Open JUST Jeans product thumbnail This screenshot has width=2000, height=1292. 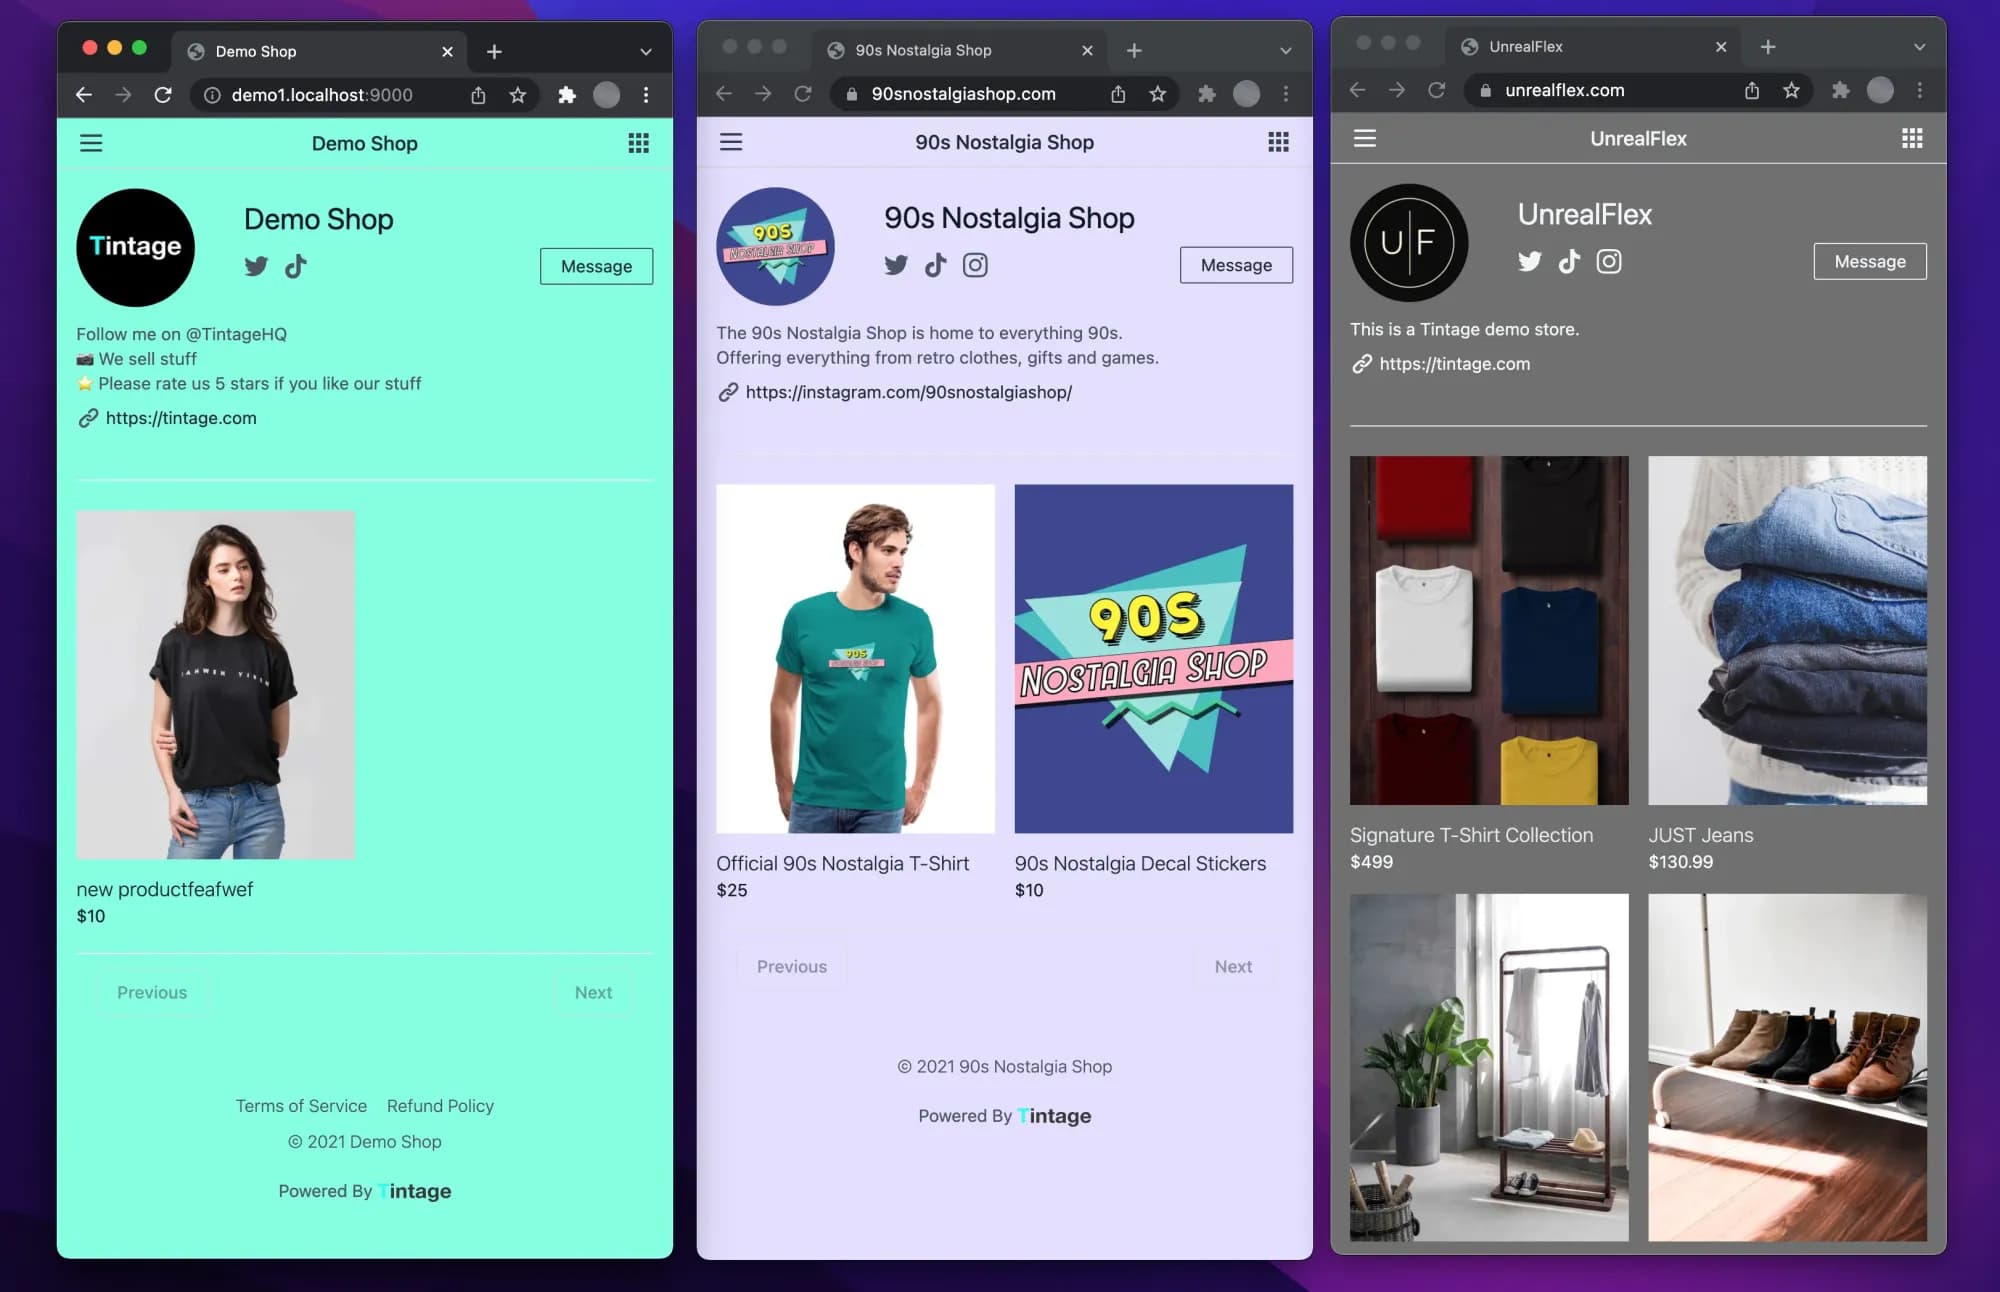tap(1787, 630)
